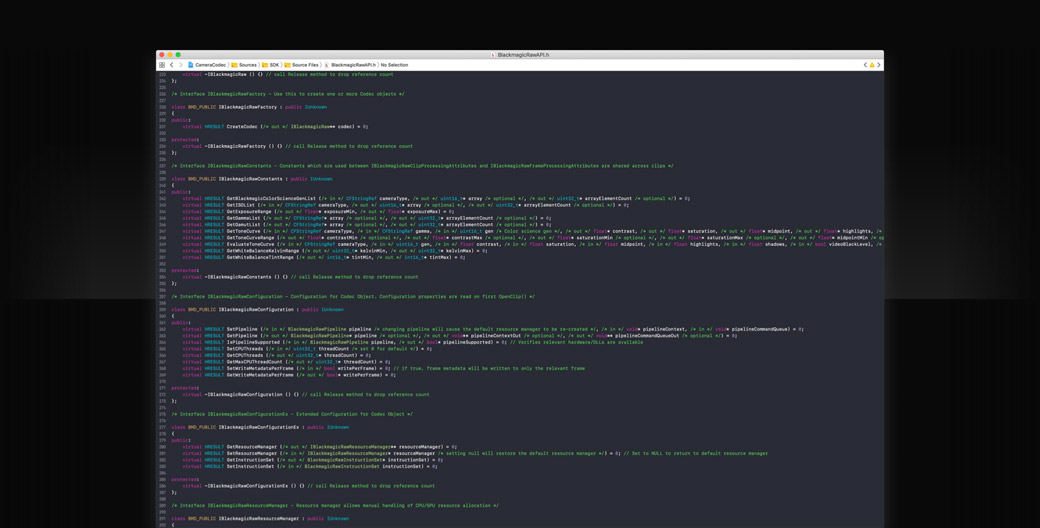Click the IBlackmagicRawConstants class name
Viewport: 1040px width, 528px height.
(x=251, y=179)
